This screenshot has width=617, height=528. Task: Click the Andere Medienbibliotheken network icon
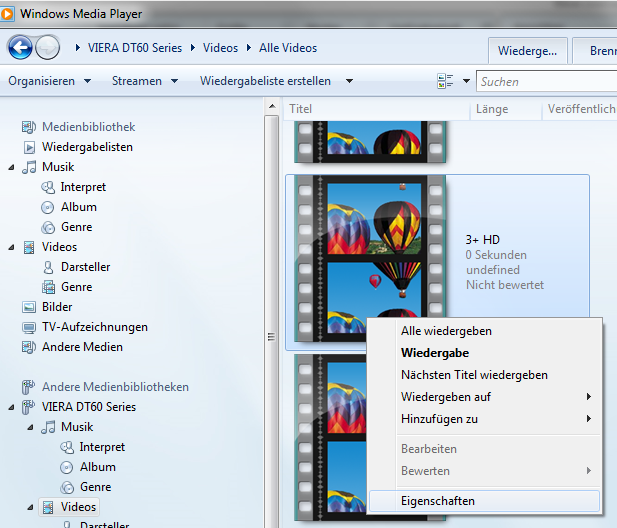pyautogui.click(x=28, y=387)
